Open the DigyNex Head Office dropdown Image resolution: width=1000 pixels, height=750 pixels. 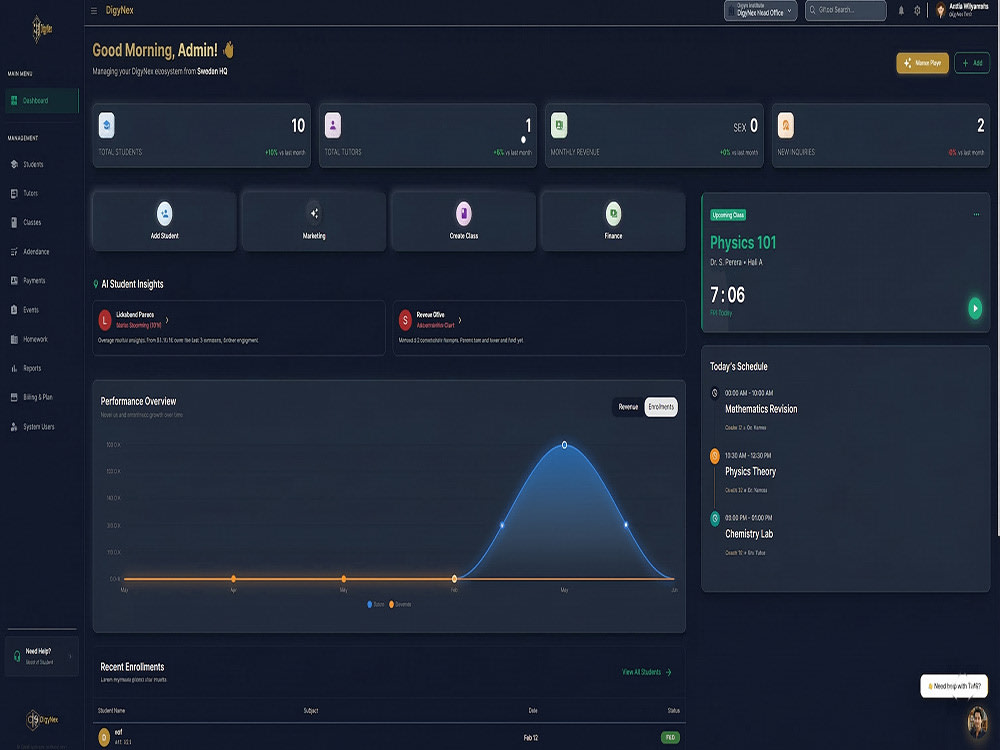click(x=760, y=10)
